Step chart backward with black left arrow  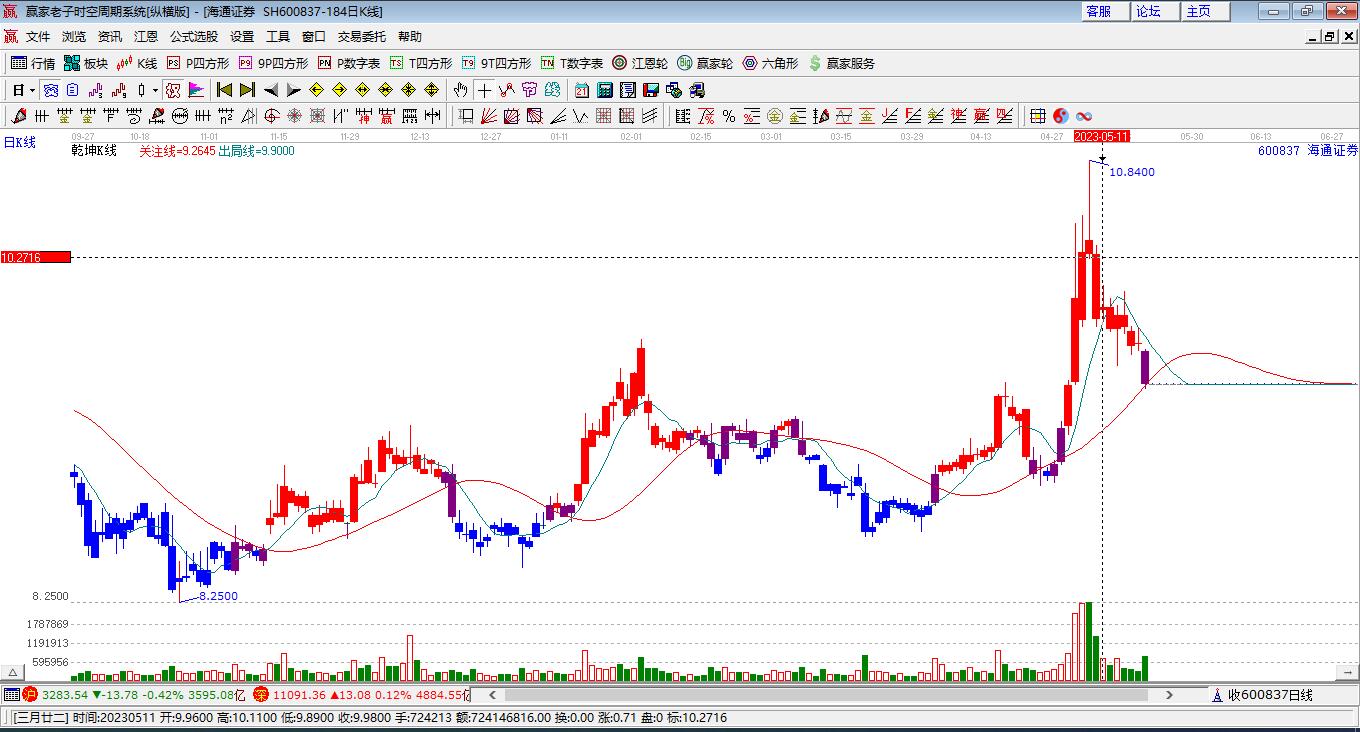point(271,90)
